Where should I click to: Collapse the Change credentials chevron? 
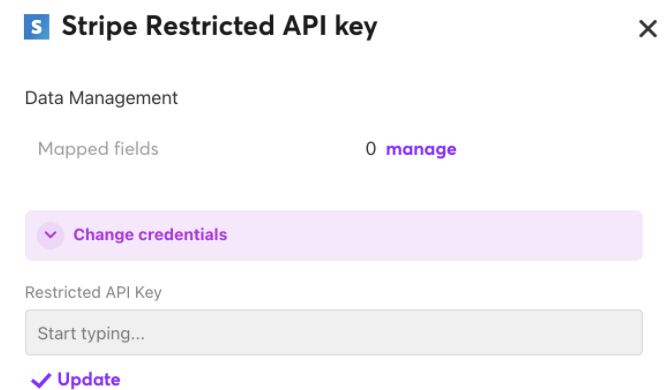50,235
